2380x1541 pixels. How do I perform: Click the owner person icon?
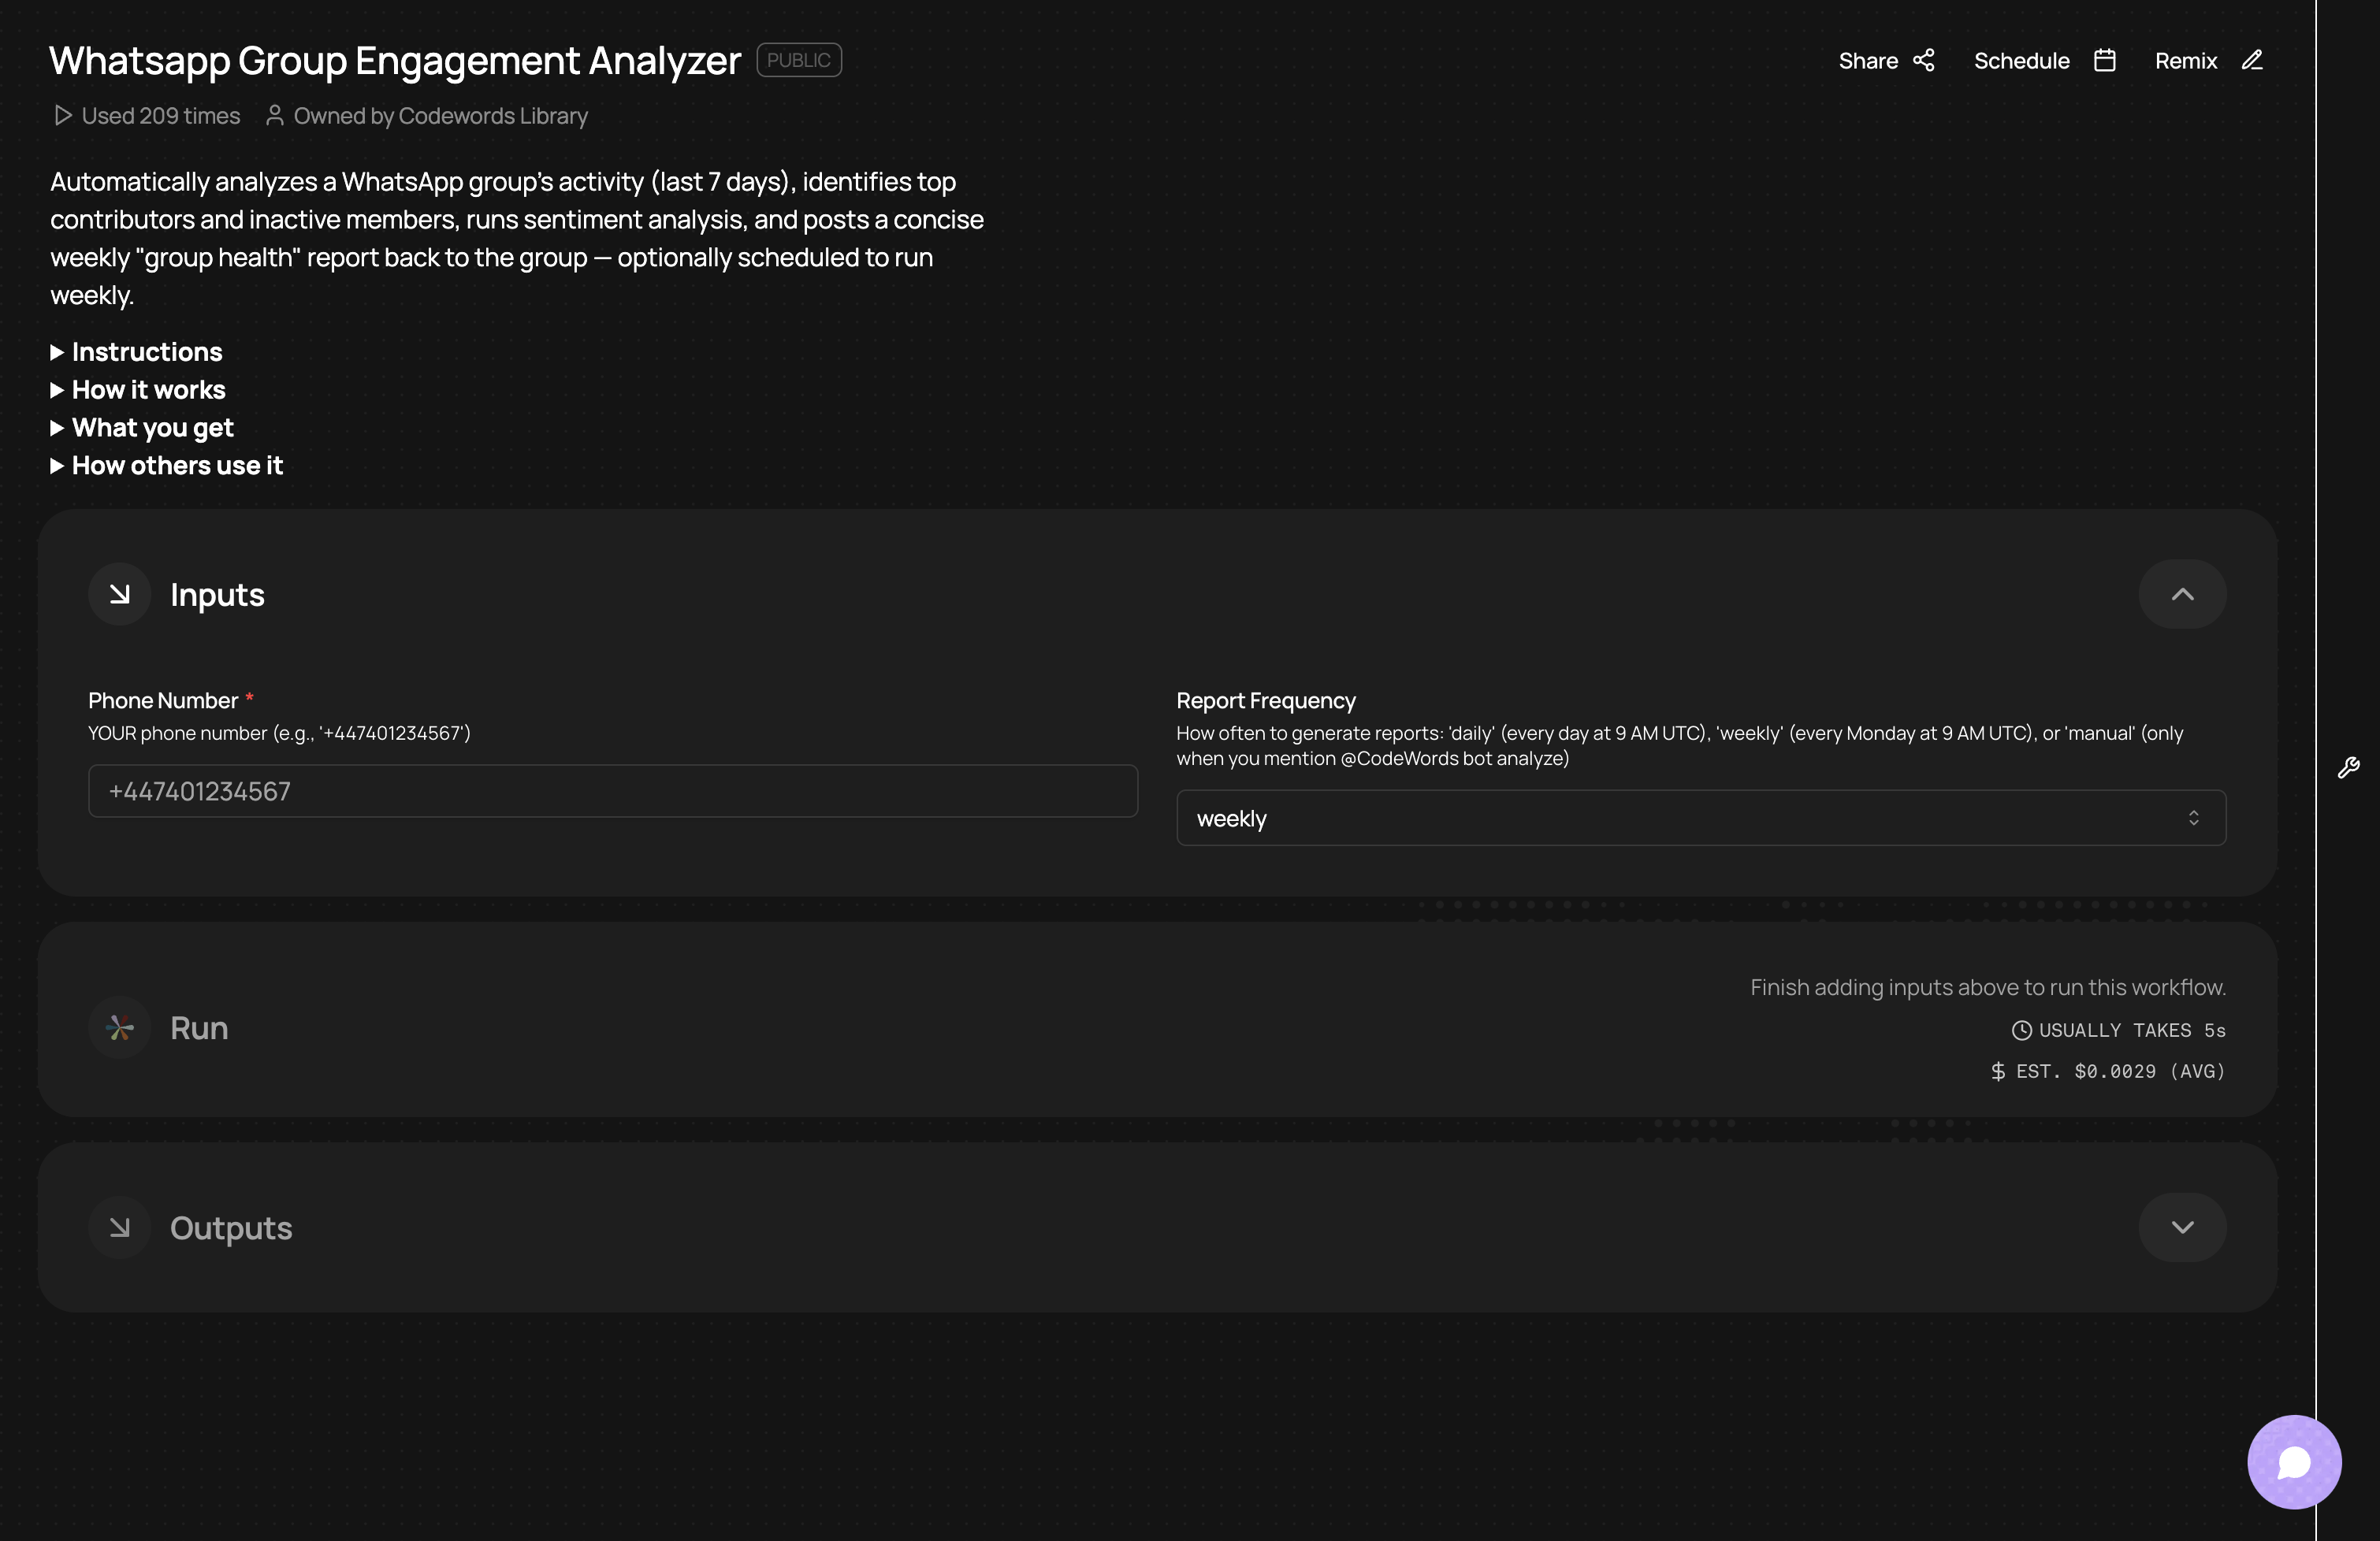click(x=274, y=116)
